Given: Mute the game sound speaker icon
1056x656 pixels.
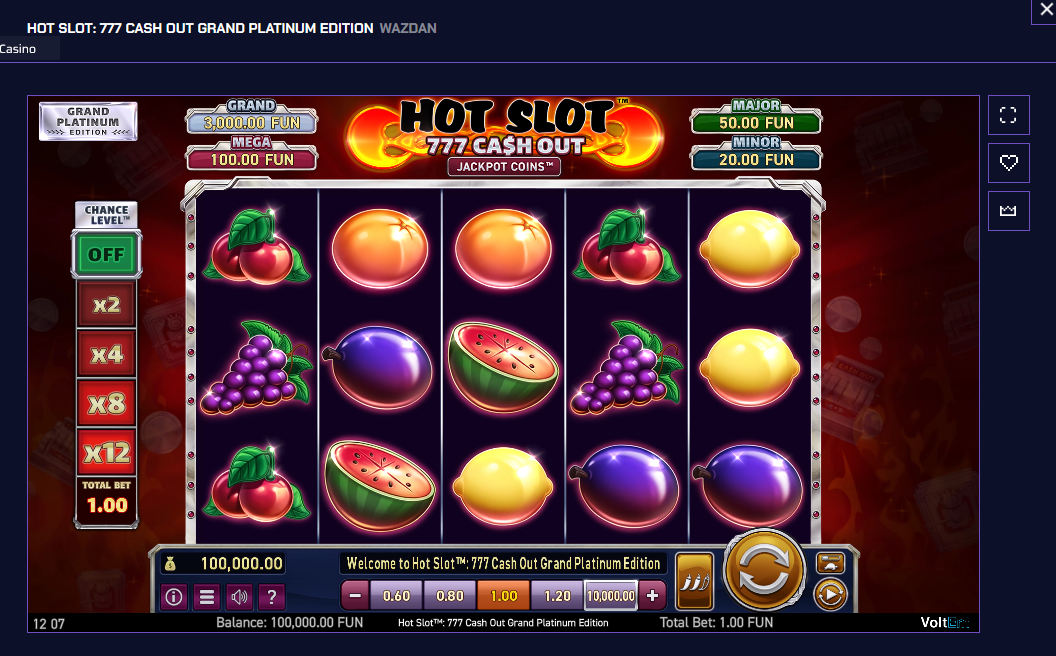Looking at the screenshot, I should click(x=239, y=597).
